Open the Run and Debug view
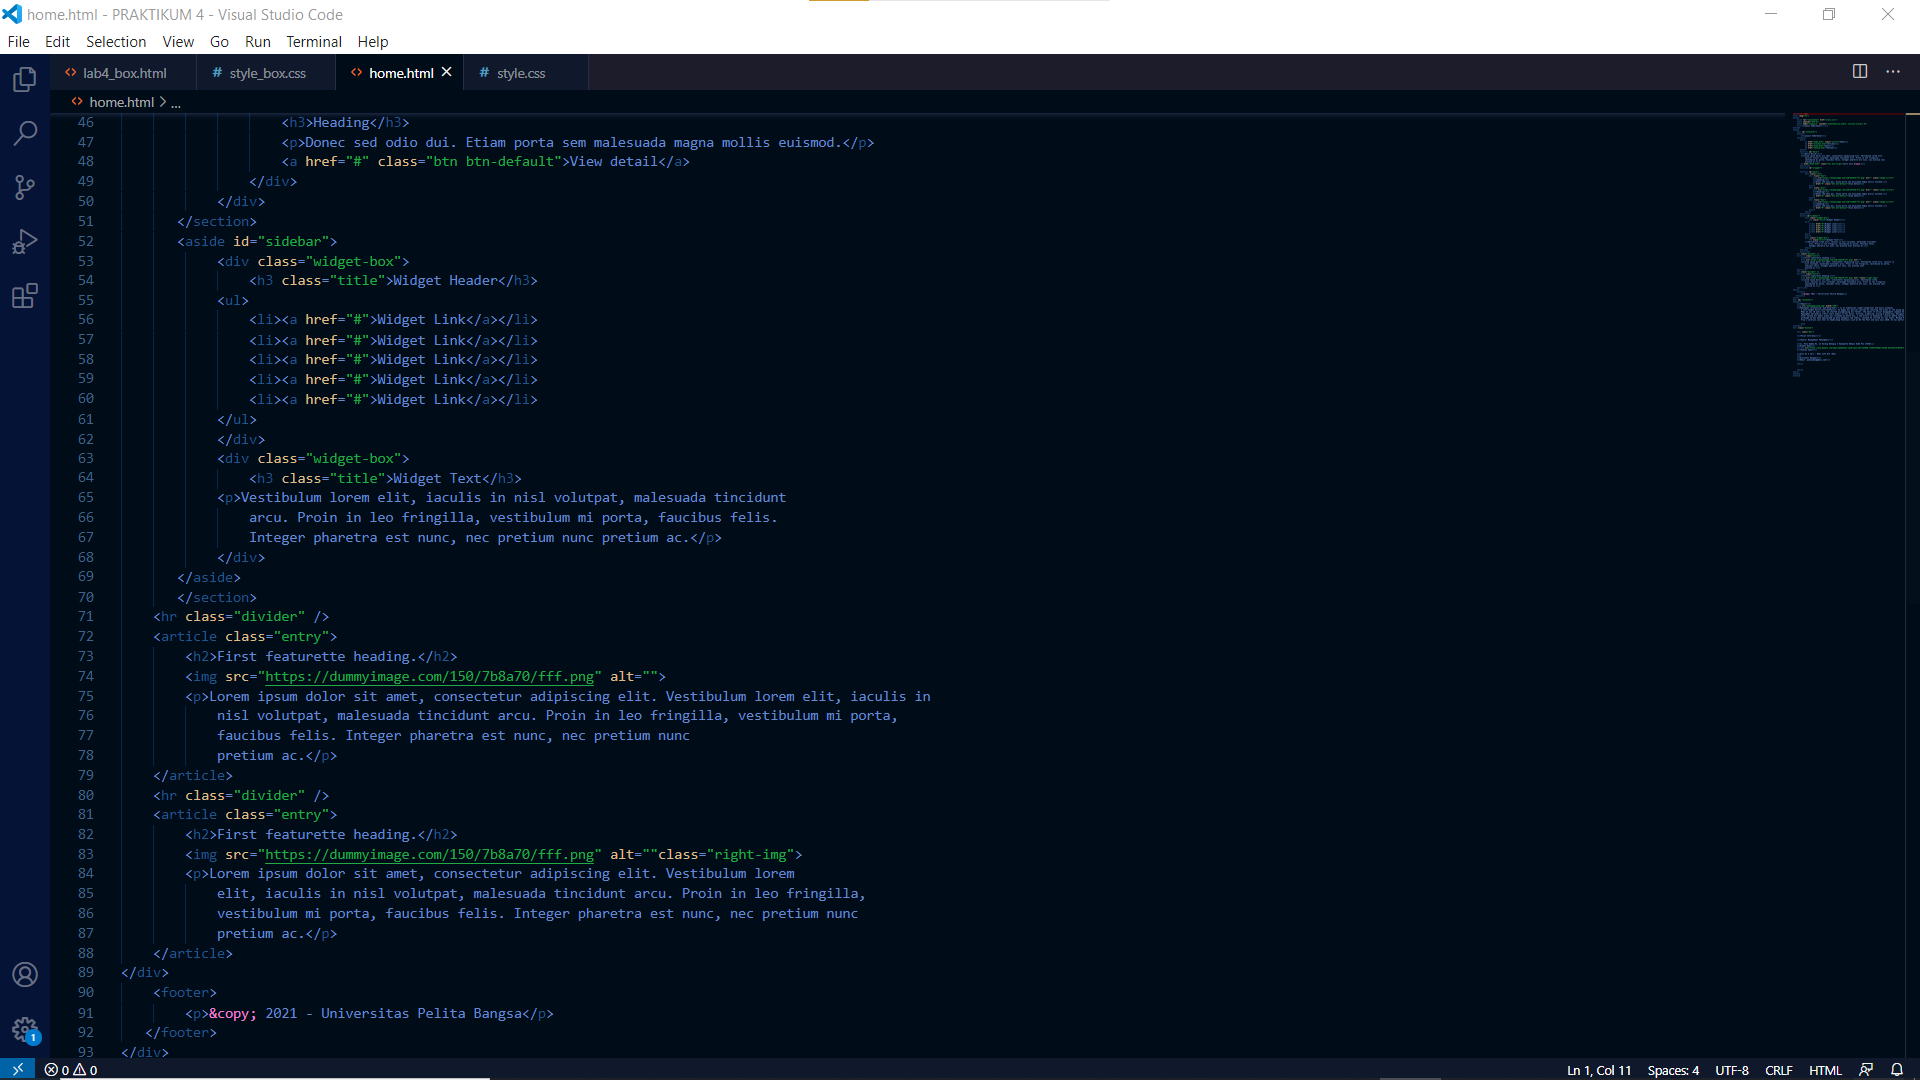Viewport: 1920px width, 1080px height. click(x=25, y=242)
